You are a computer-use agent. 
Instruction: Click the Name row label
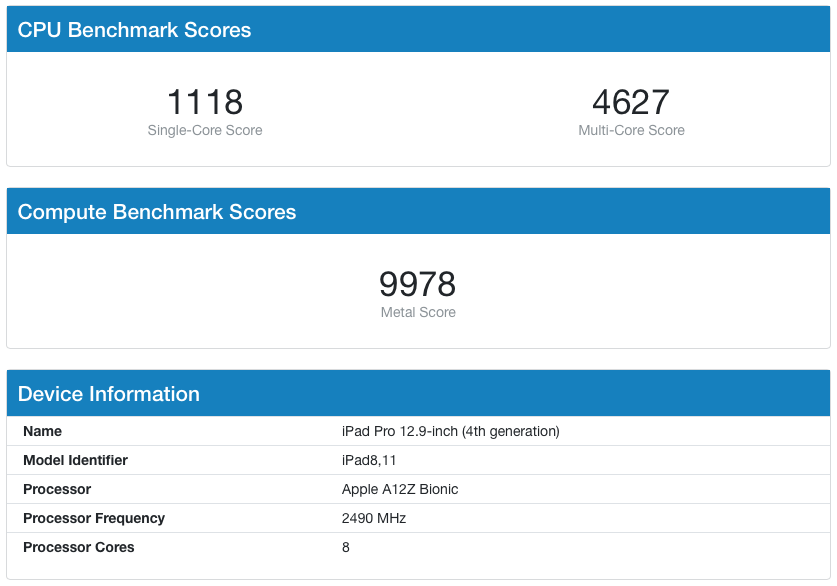[x=42, y=431]
